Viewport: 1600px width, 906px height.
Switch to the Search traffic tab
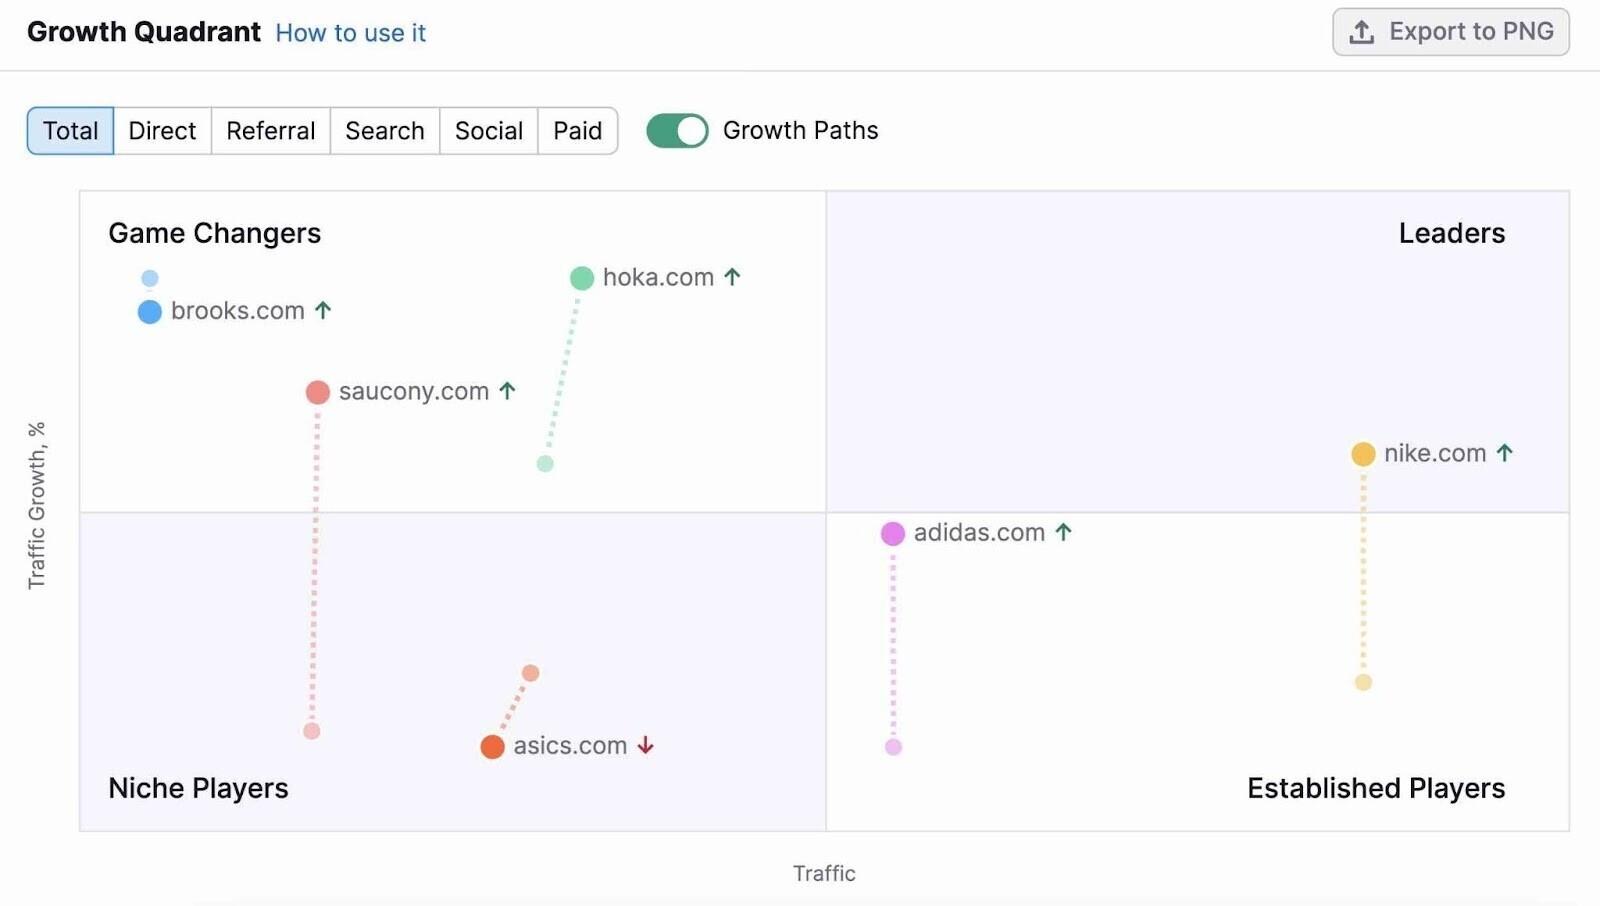(384, 130)
